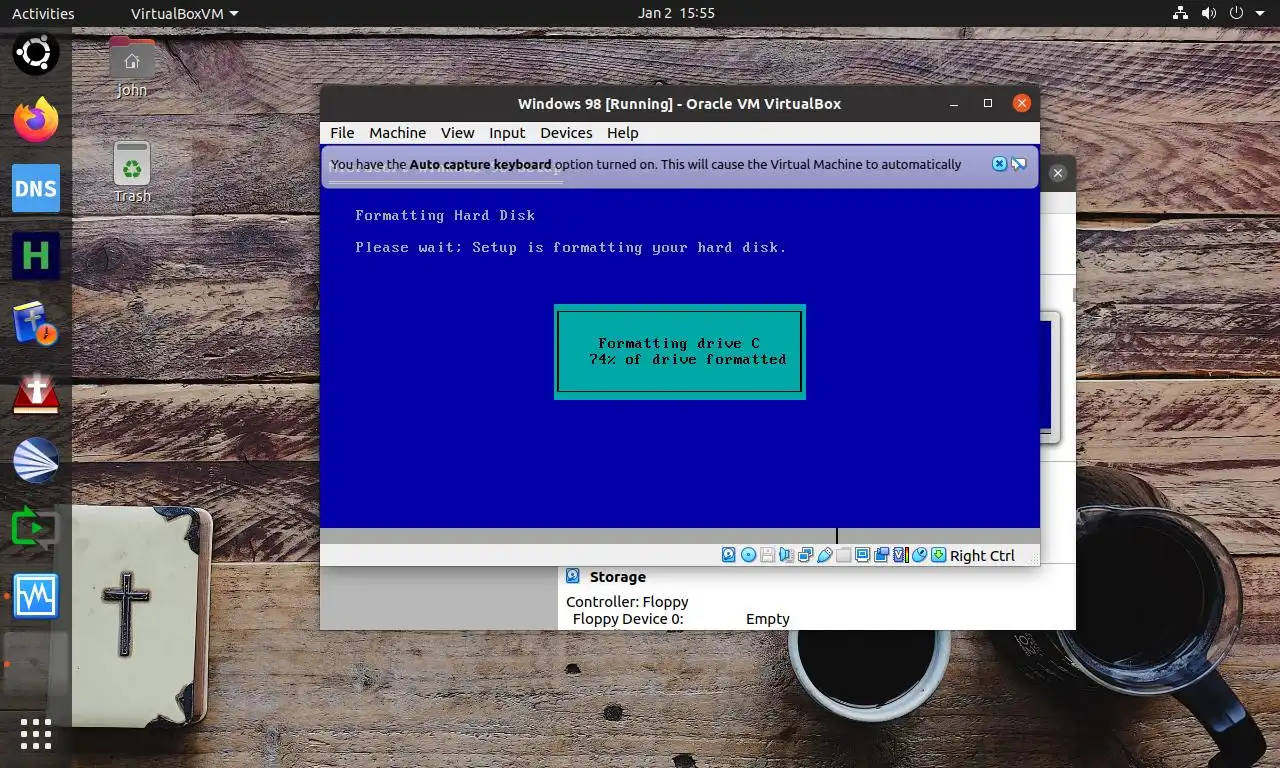This screenshot has height=768, width=1280.
Task: Click the mouse integration indicator icon
Action: point(919,555)
